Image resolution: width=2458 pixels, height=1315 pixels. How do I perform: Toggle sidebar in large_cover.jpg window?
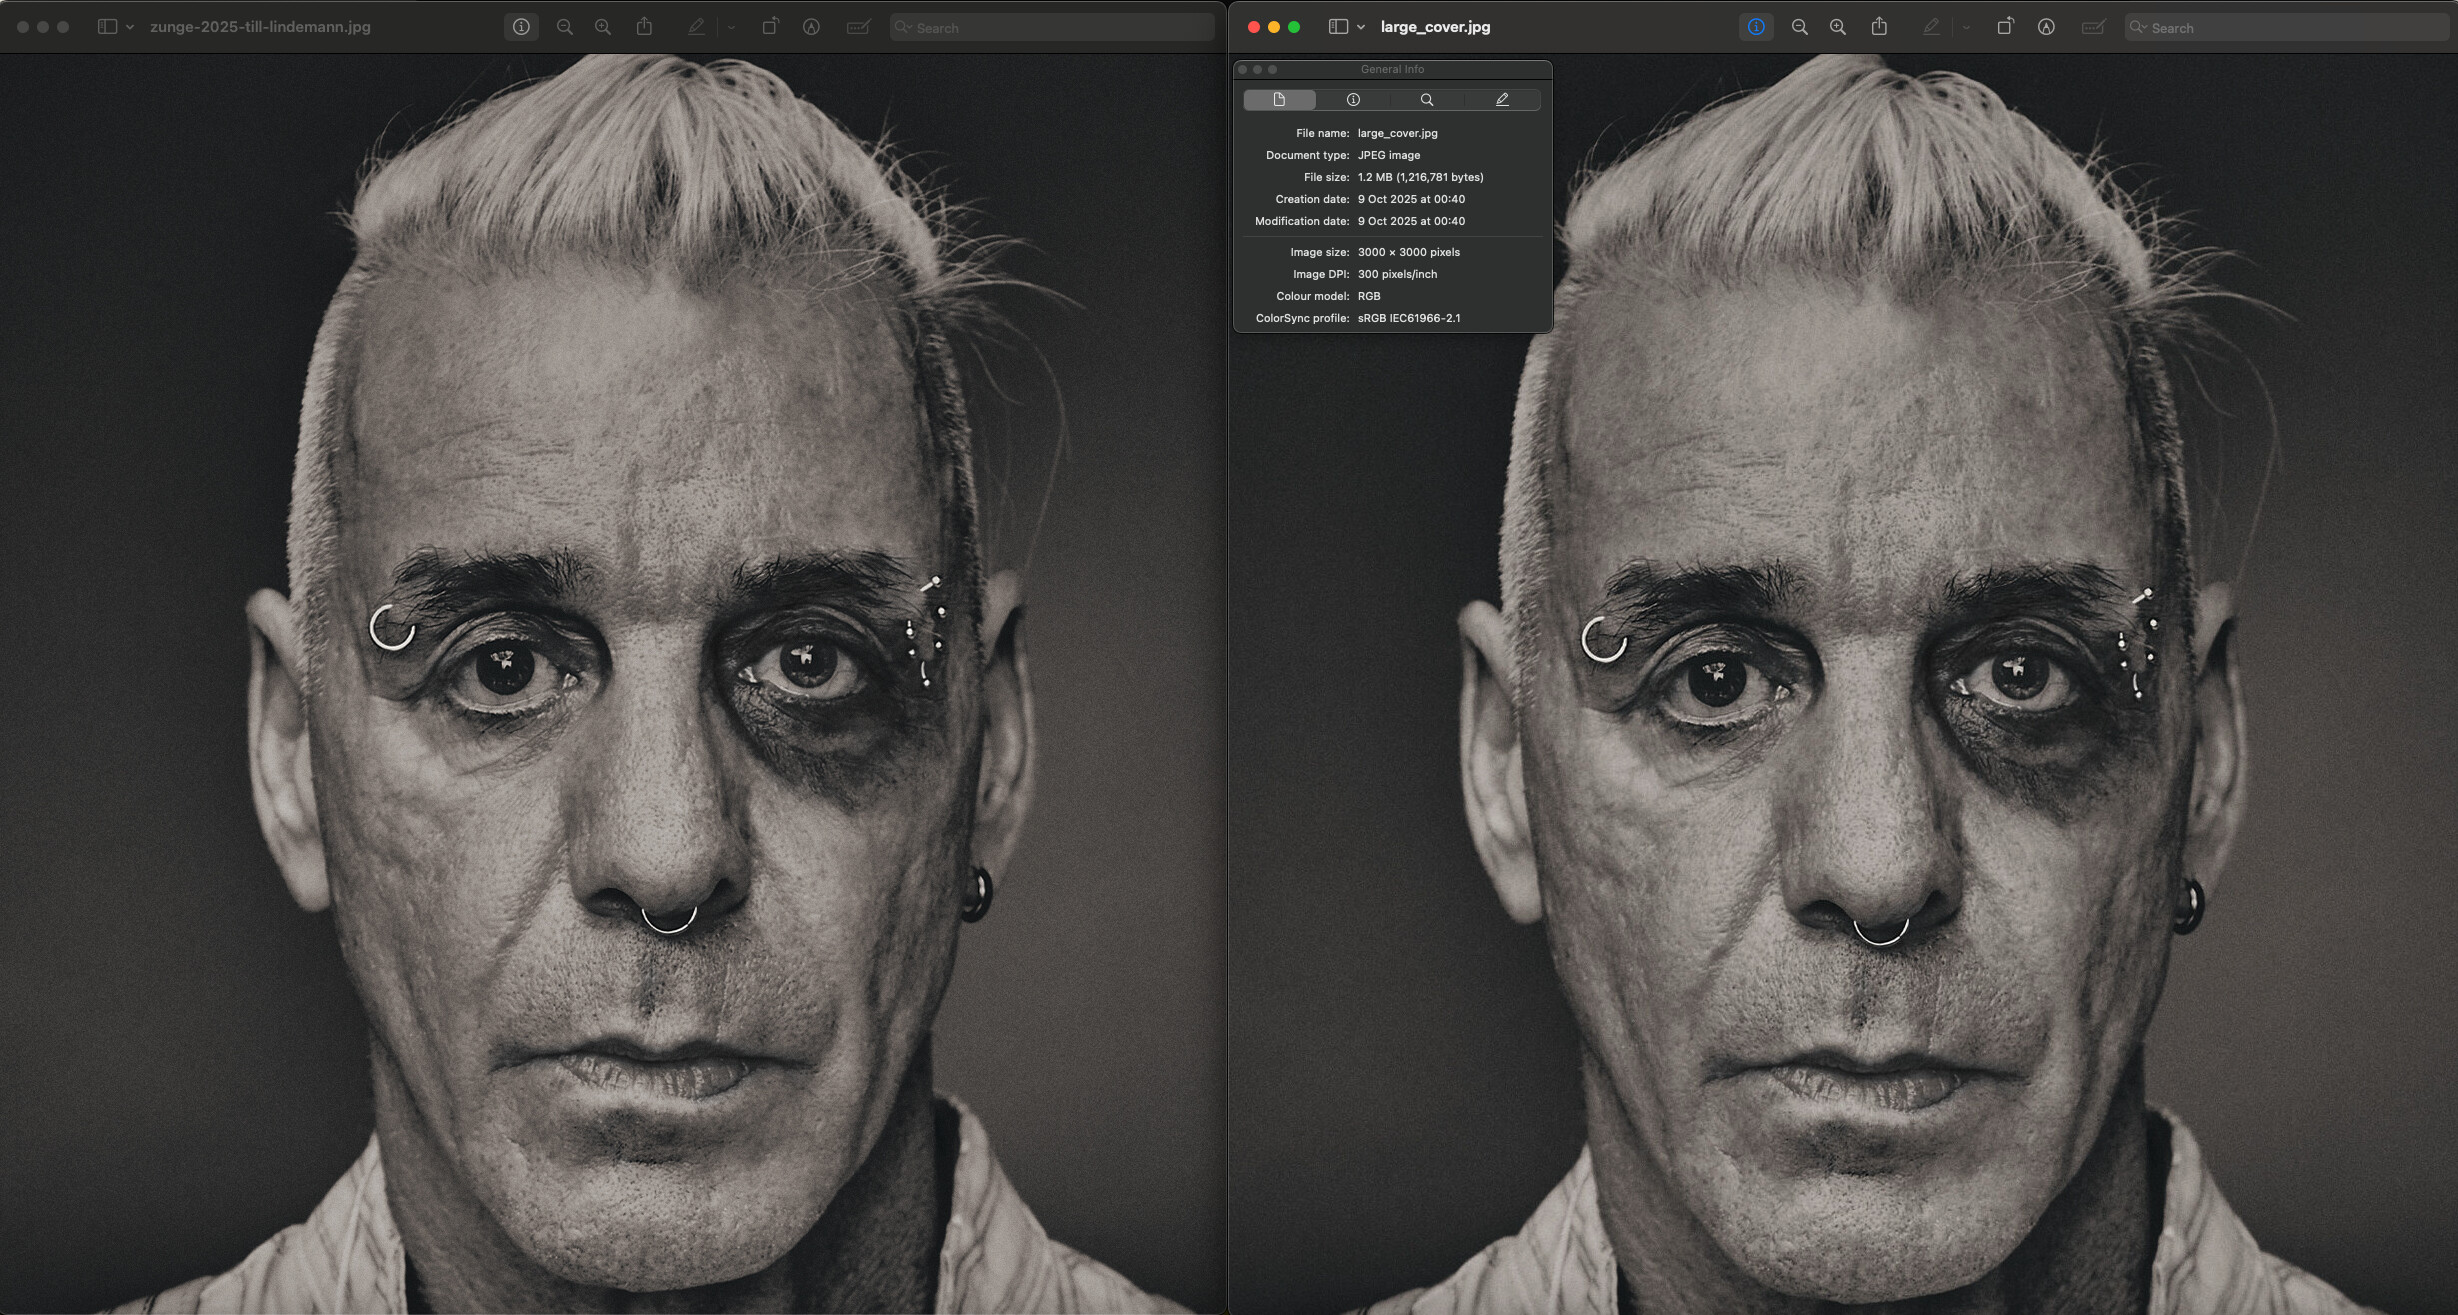click(x=1337, y=27)
